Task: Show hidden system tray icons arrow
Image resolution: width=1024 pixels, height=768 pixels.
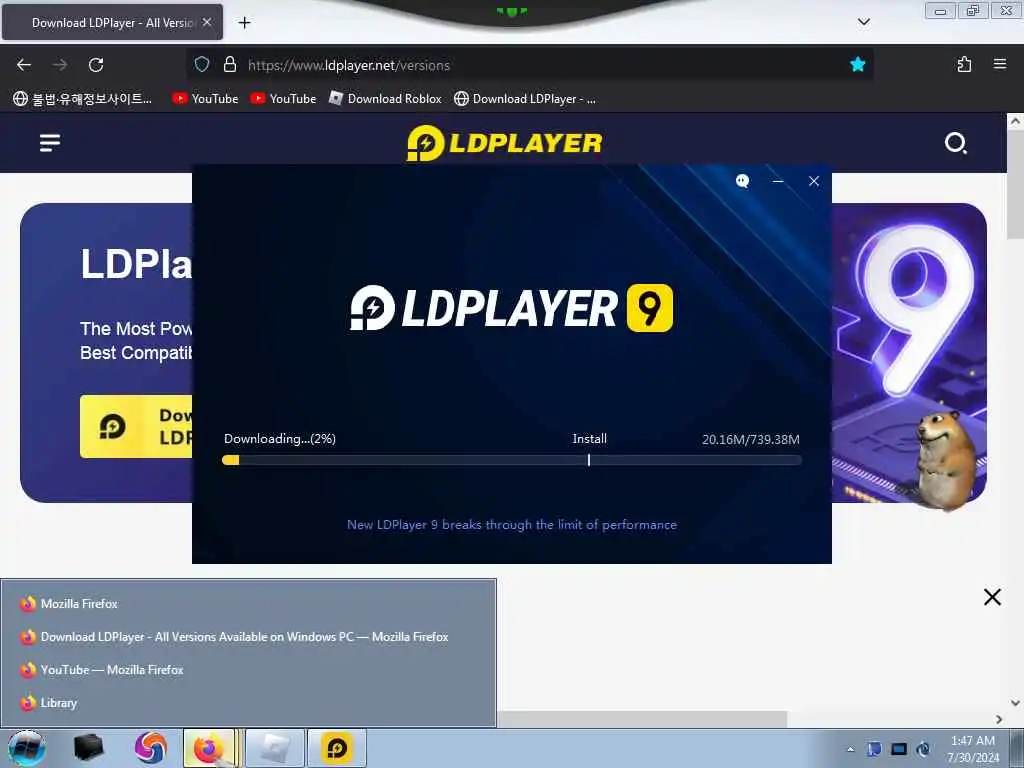Action: (x=850, y=749)
